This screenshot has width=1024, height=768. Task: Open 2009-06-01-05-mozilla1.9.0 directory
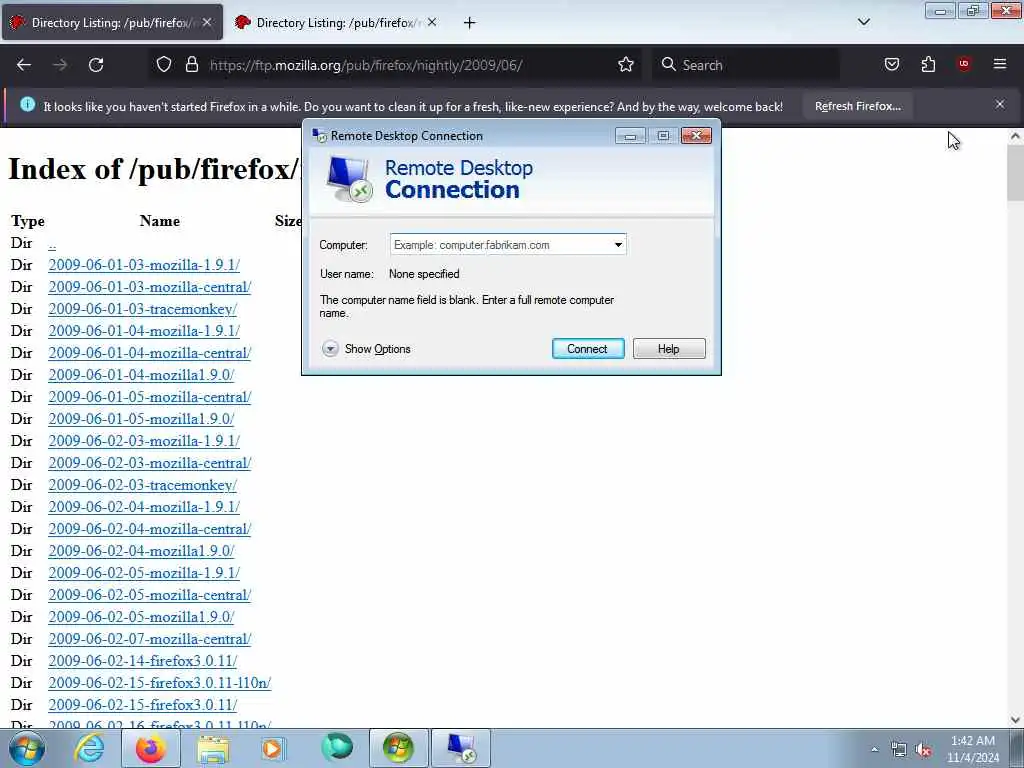141,419
